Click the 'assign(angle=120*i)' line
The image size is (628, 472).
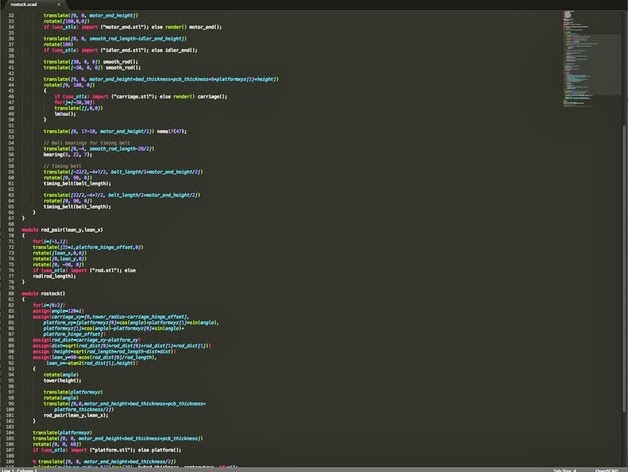(58, 311)
